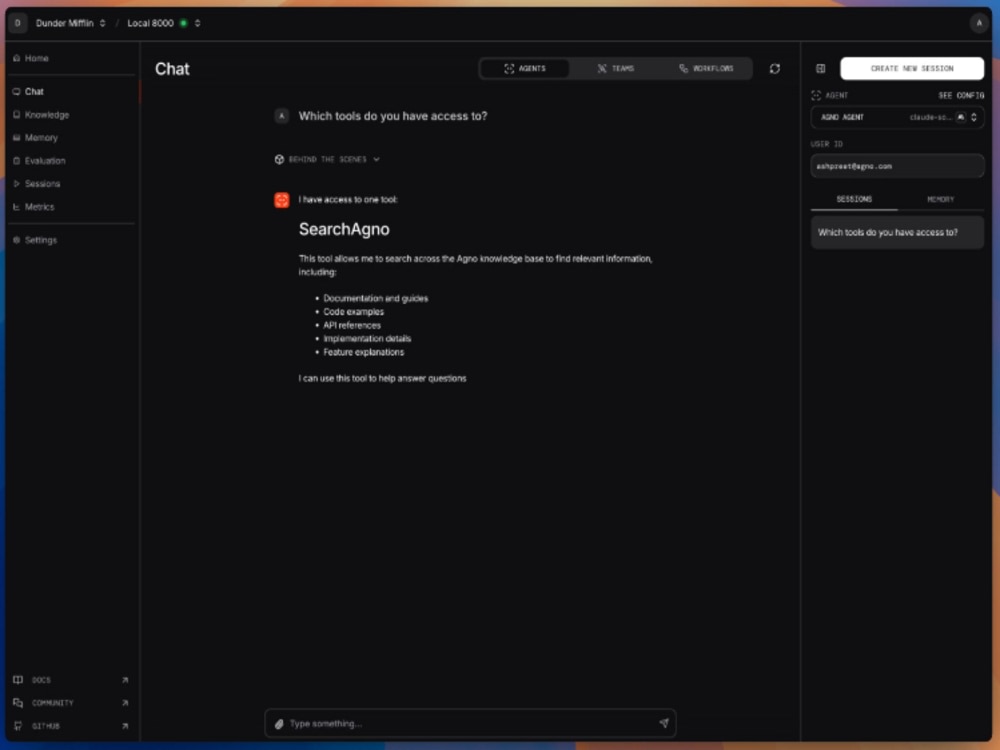The image size is (1000, 750).
Task: Click the 'Documentation and guides' bullet
Action: click(376, 298)
